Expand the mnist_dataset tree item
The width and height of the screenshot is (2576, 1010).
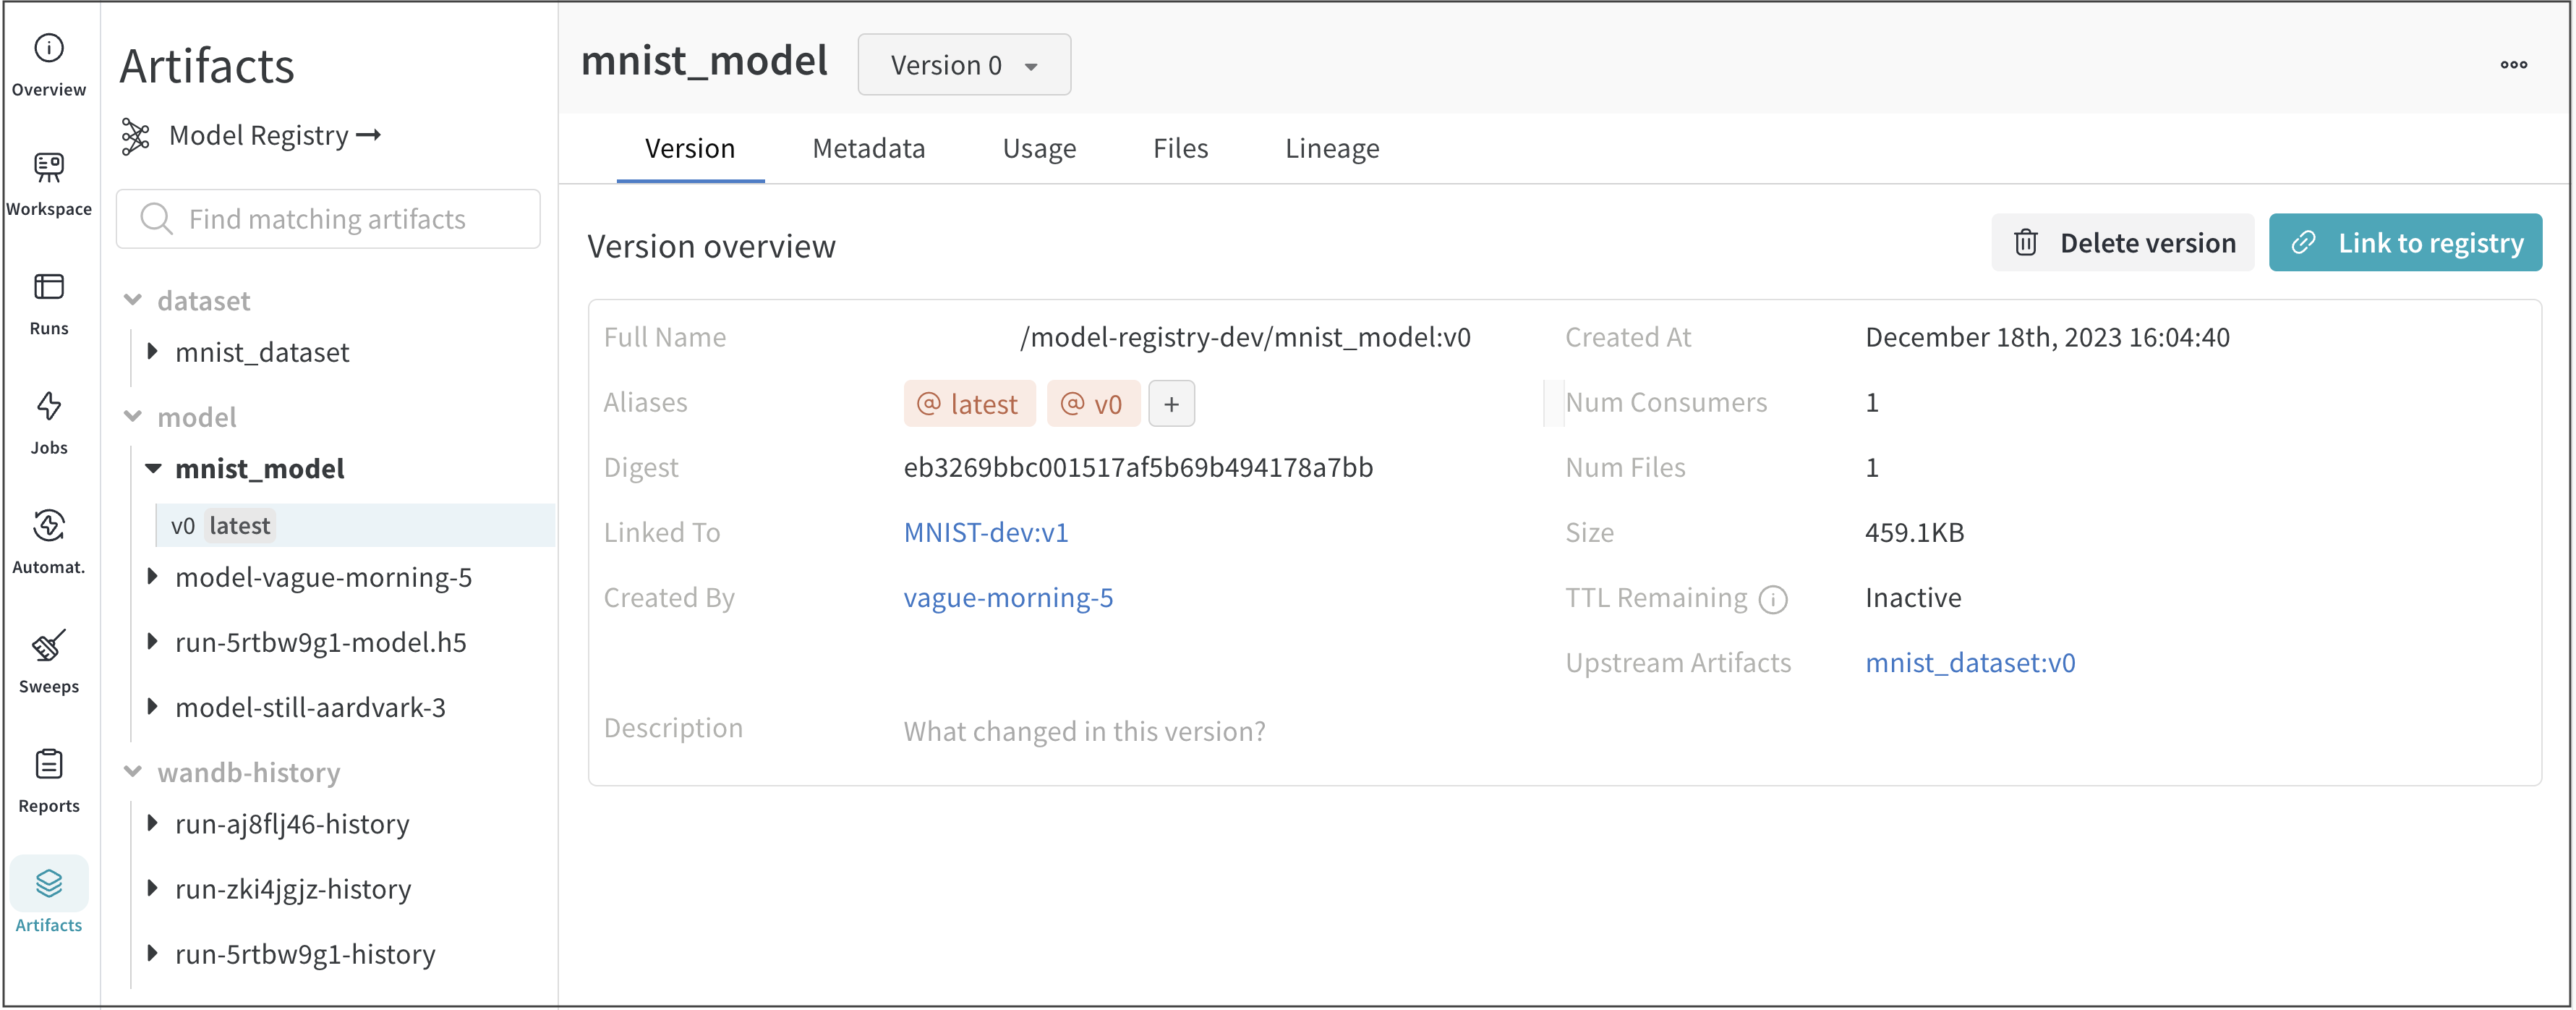coord(153,352)
